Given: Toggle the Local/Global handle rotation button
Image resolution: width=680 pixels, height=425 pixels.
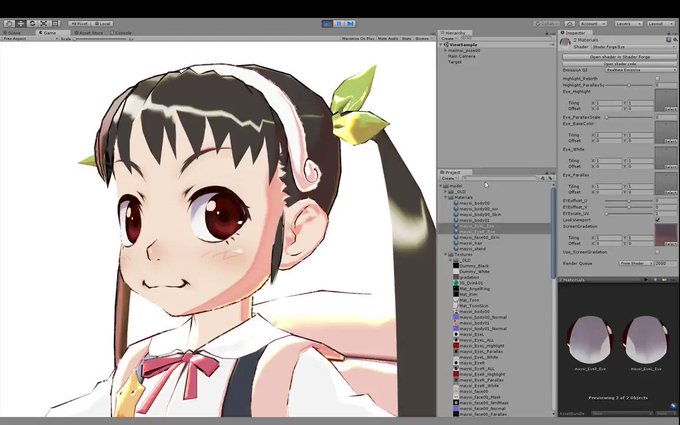Looking at the screenshot, I should coord(102,23).
